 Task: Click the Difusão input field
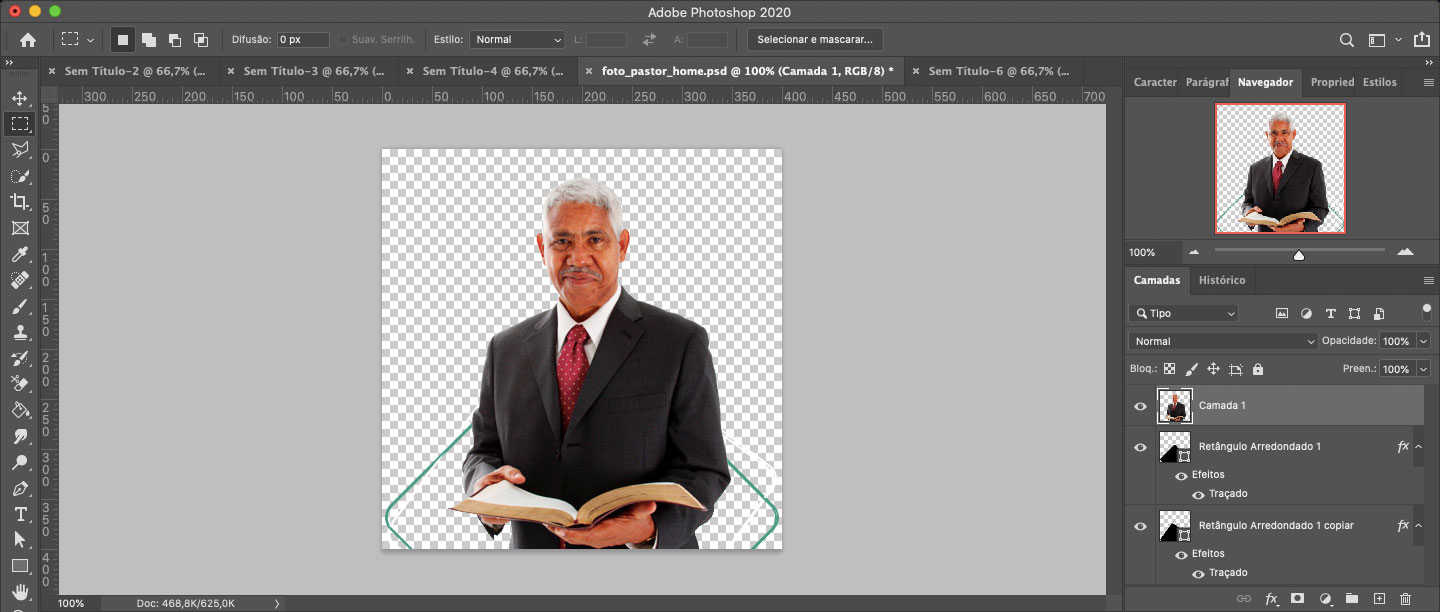tap(303, 40)
